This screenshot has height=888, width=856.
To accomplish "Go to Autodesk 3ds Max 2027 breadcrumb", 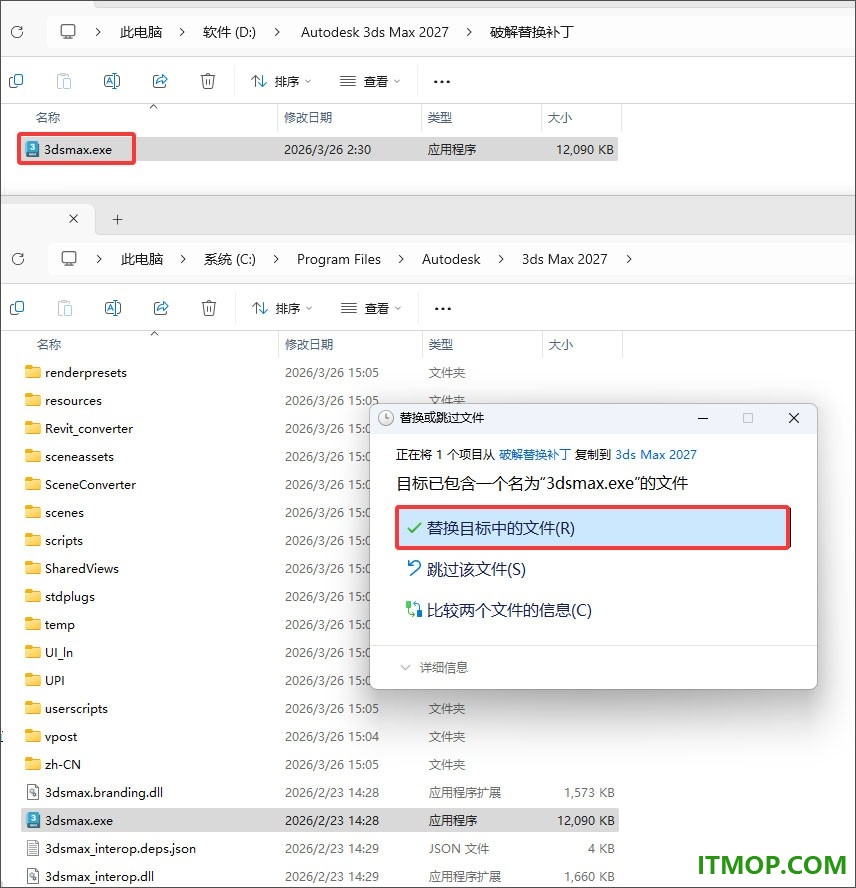I will click(x=374, y=32).
